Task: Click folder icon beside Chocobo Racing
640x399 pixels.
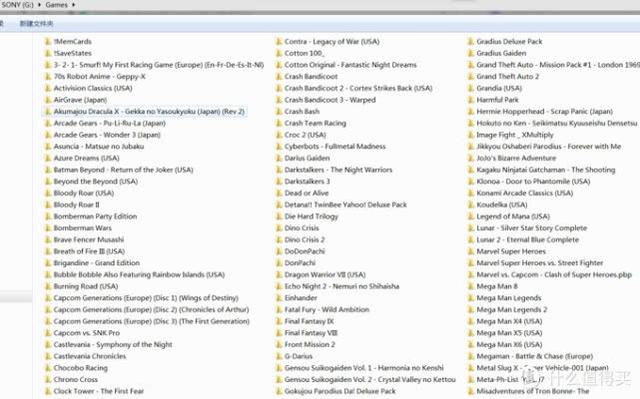Action: pyautogui.click(x=48, y=368)
